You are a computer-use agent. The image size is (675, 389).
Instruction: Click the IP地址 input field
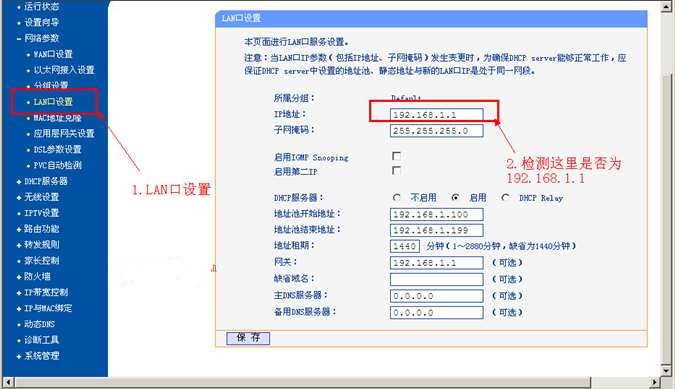(437, 115)
